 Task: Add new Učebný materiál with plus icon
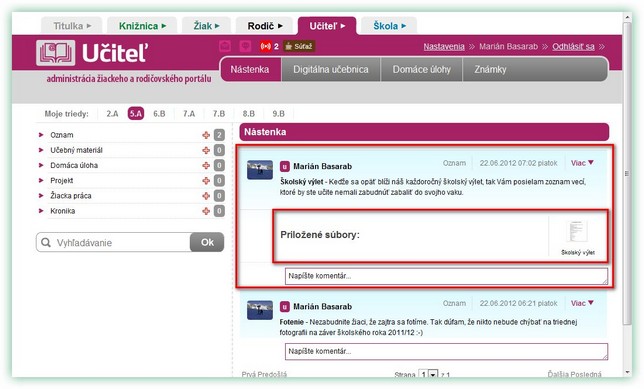pyautogui.click(x=206, y=150)
